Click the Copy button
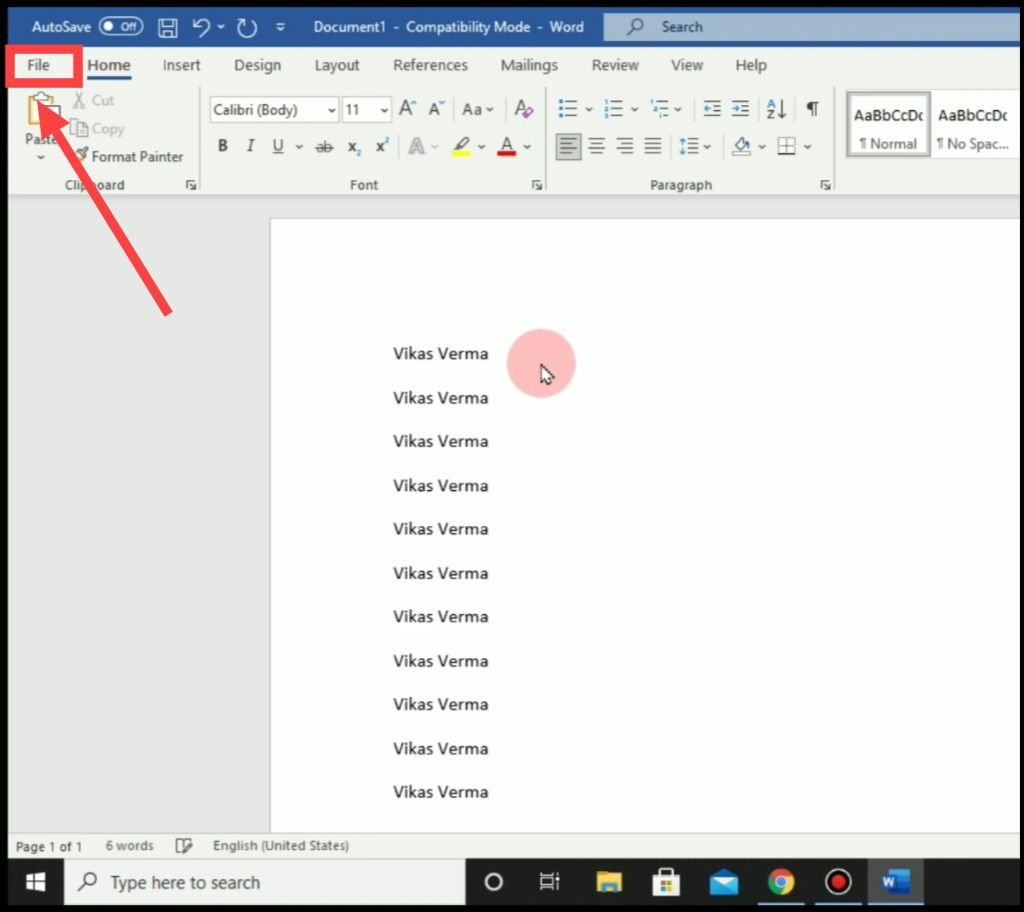Image resolution: width=1024 pixels, height=912 pixels. 98,129
